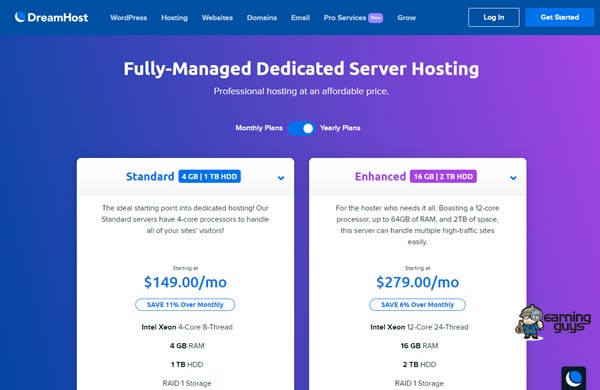This screenshot has height=390, width=600.
Task: Open the Pro Services menu
Action: tap(345, 18)
